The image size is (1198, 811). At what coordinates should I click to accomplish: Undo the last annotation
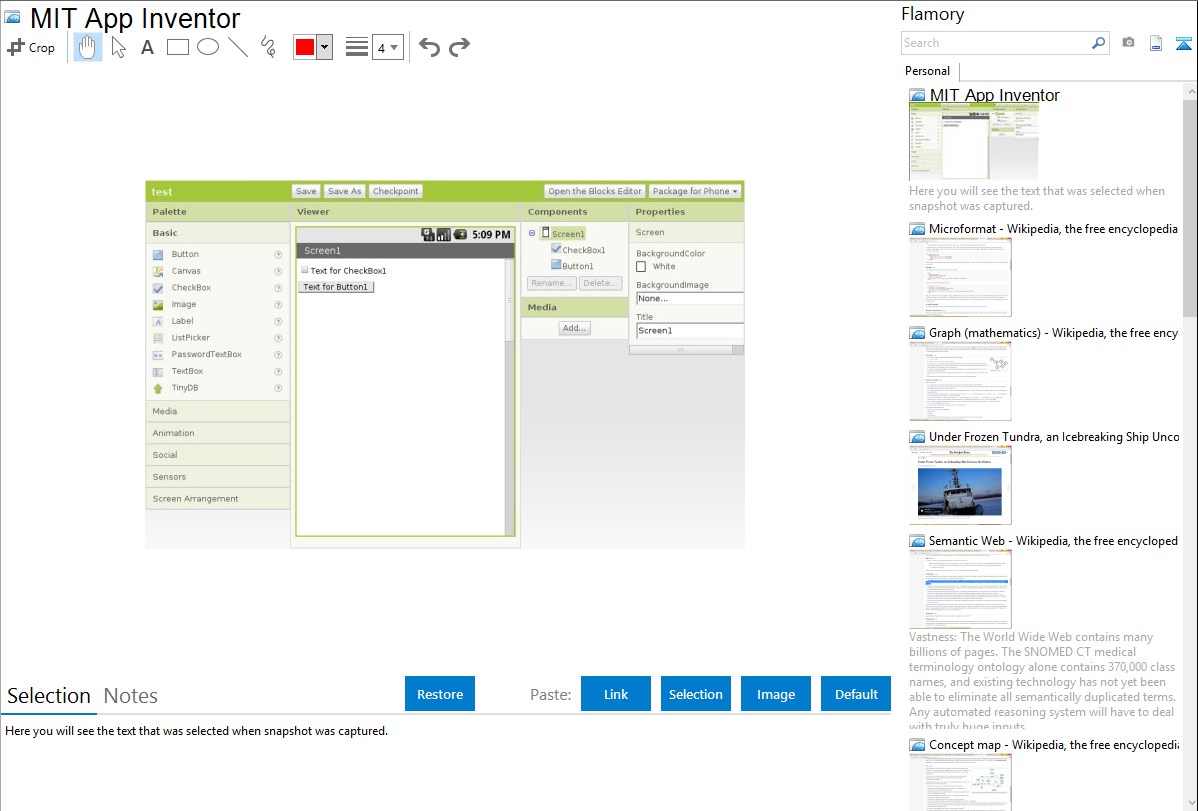point(429,47)
